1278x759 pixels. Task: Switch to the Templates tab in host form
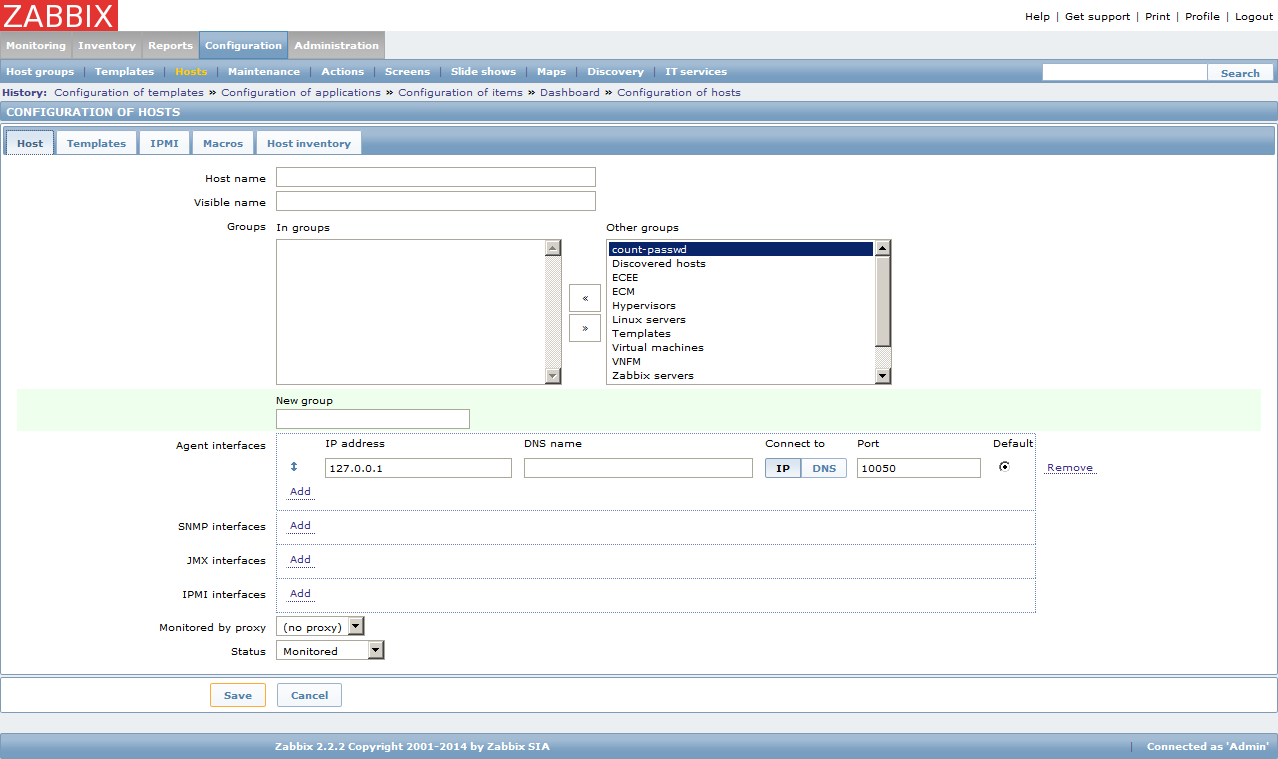pos(96,143)
